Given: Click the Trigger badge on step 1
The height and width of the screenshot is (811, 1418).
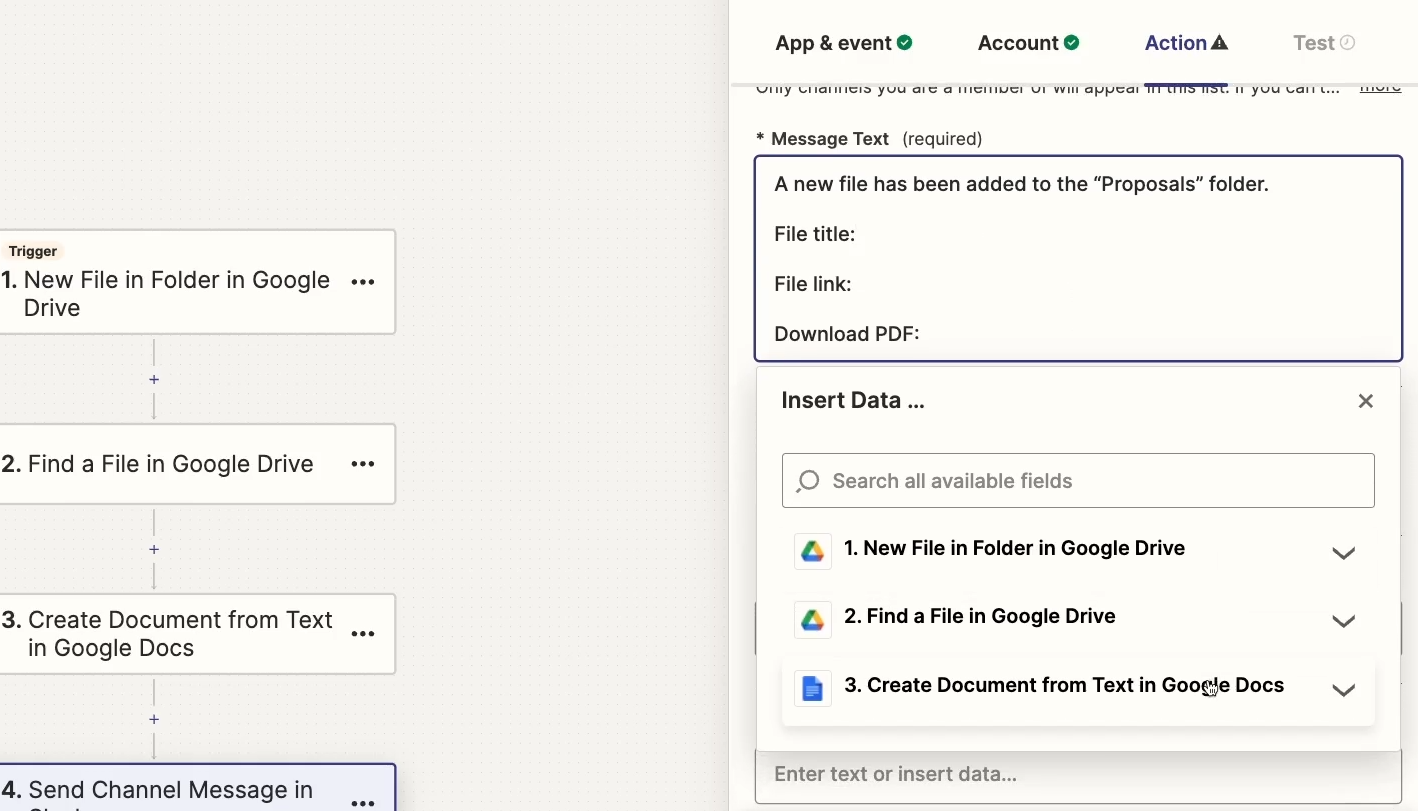Looking at the screenshot, I should (x=33, y=251).
